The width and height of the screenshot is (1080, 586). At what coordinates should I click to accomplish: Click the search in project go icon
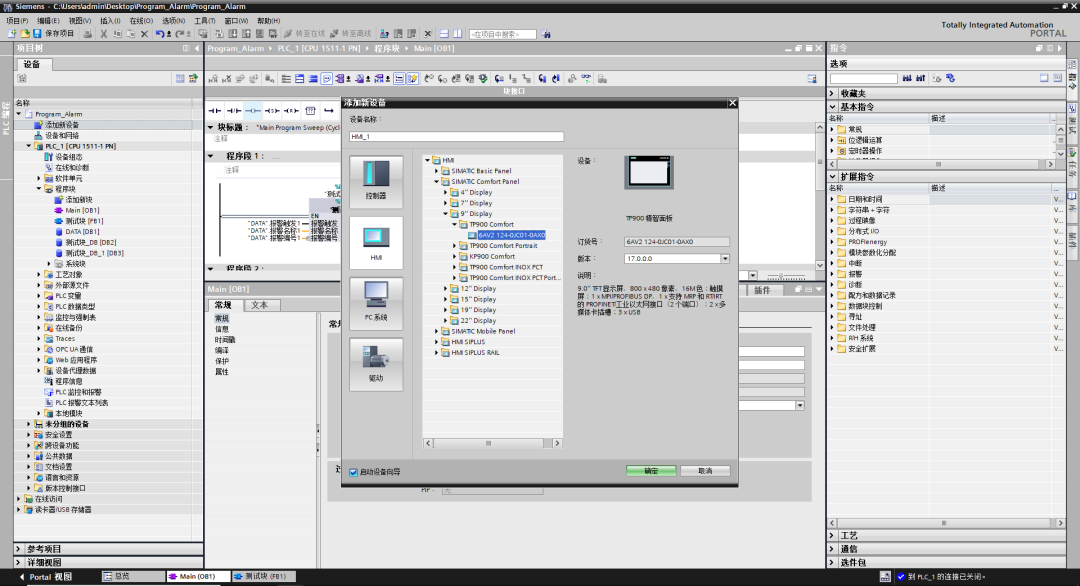(546, 34)
